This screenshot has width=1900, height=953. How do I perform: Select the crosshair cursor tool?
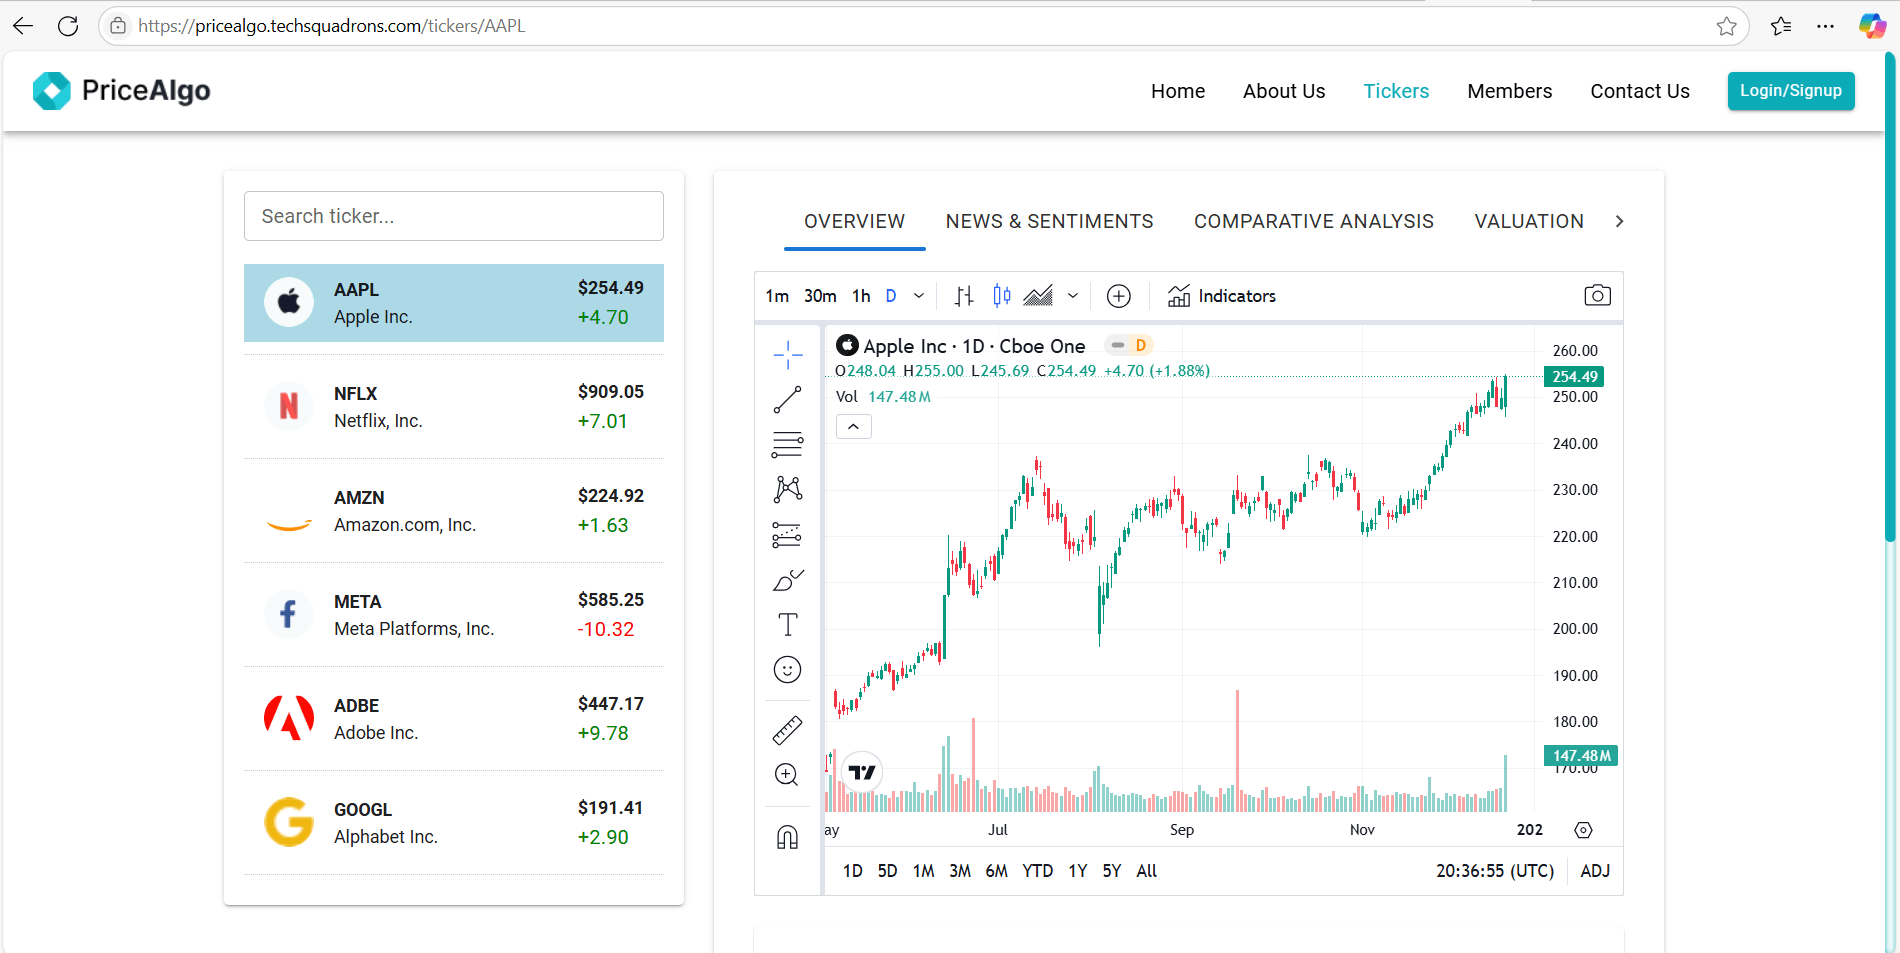[787, 354]
